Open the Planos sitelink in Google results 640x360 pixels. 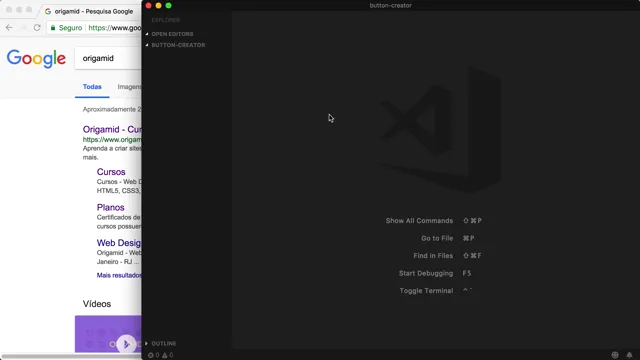pos(111,207)
